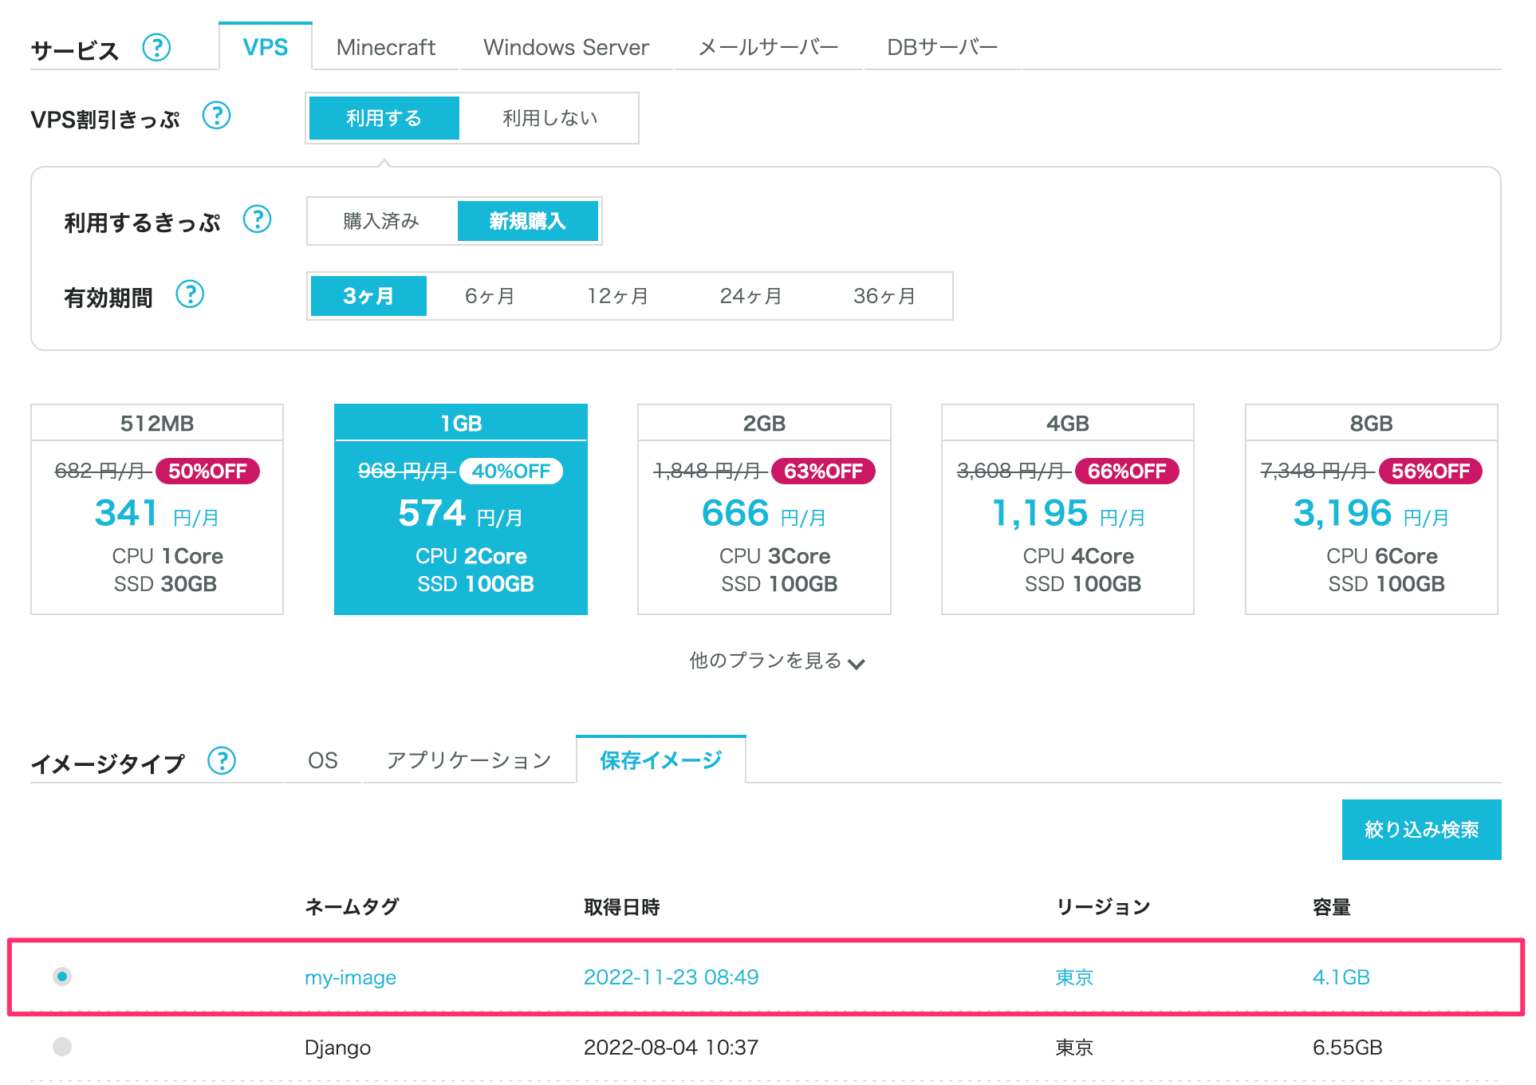Viewport: 1536px width, 1085px height.
Task: Click the イメージタイプ help icon
Action: pos(222,761)
